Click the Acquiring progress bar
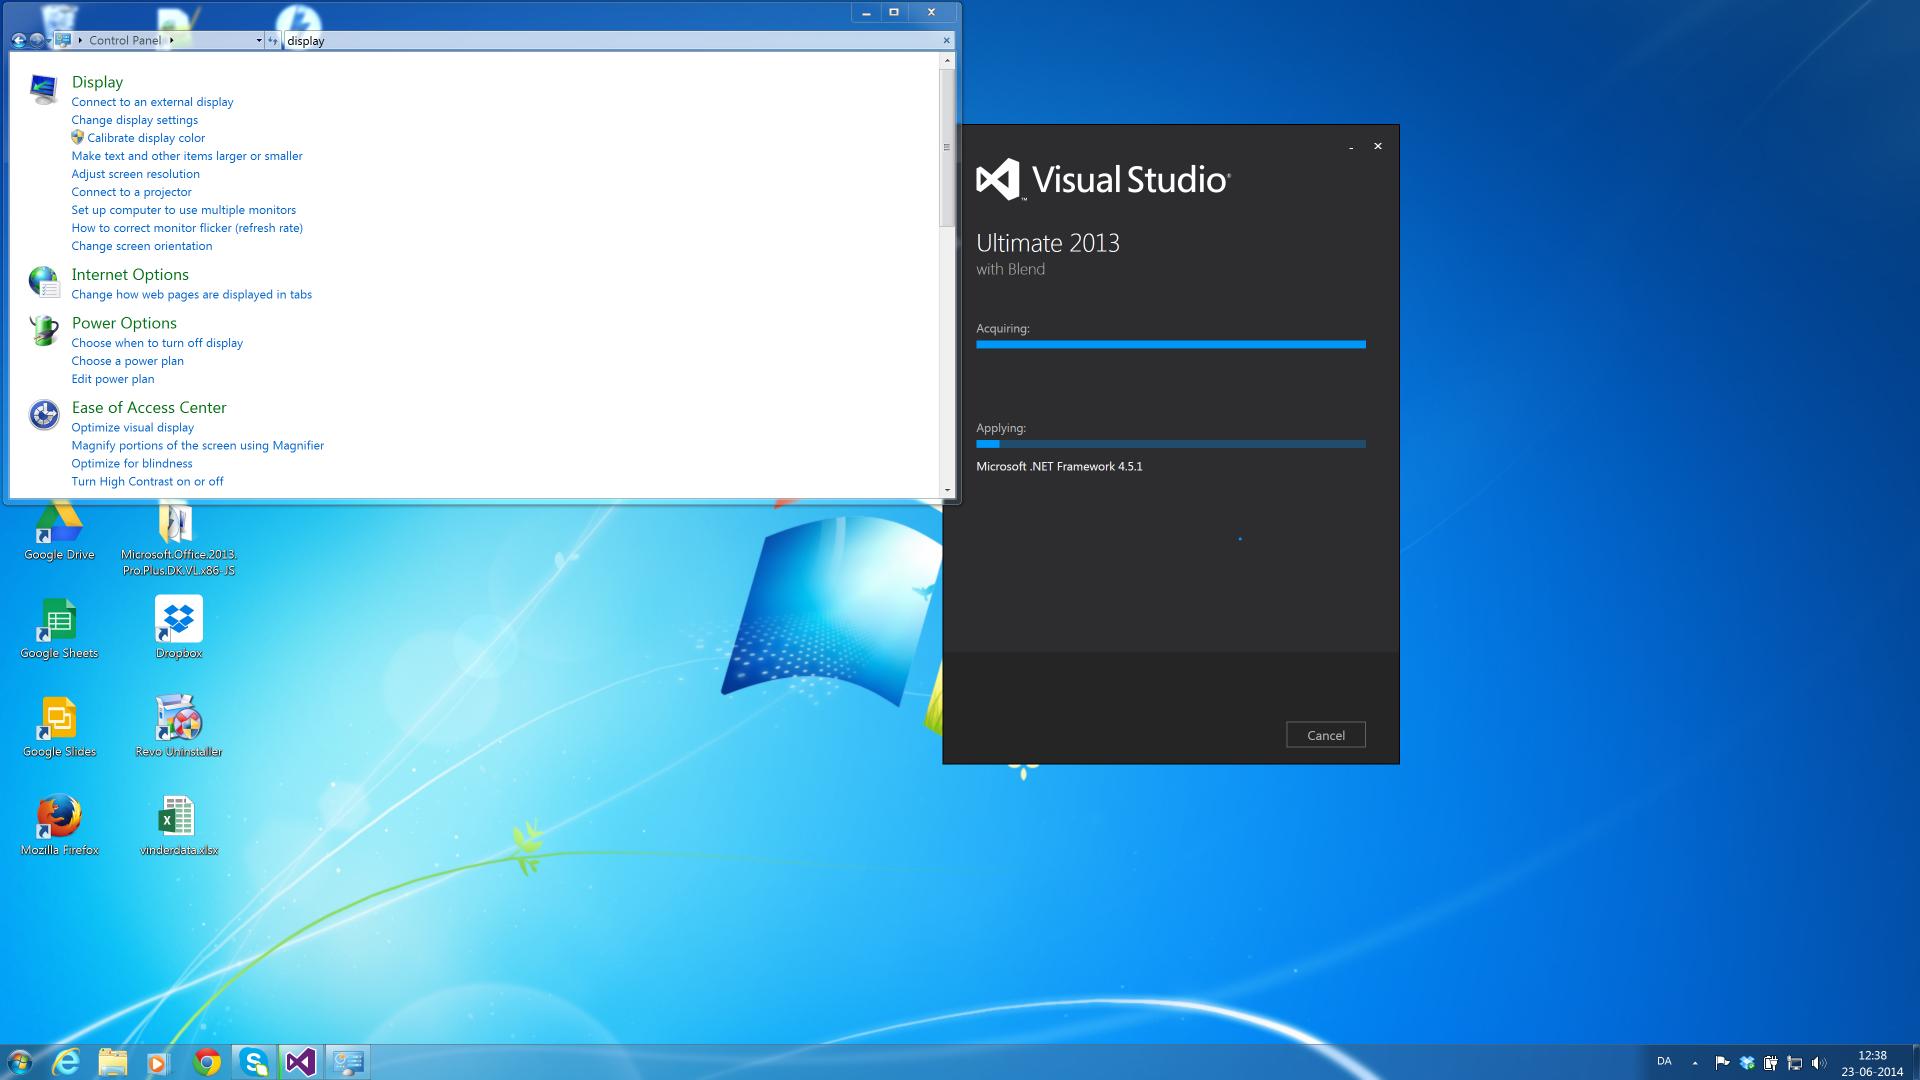The image size is (1920, 1080). (1170, 344)
